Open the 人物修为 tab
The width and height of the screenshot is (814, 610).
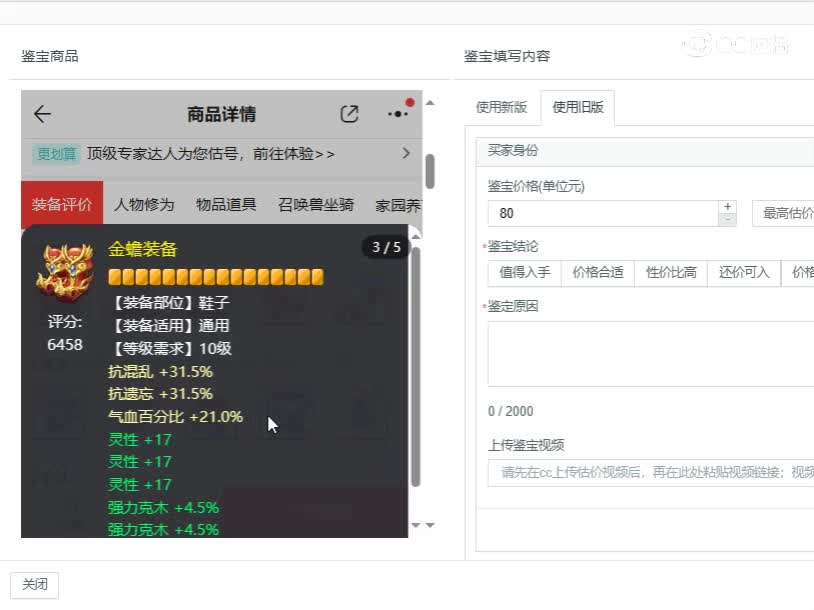[x=144, y=205]
